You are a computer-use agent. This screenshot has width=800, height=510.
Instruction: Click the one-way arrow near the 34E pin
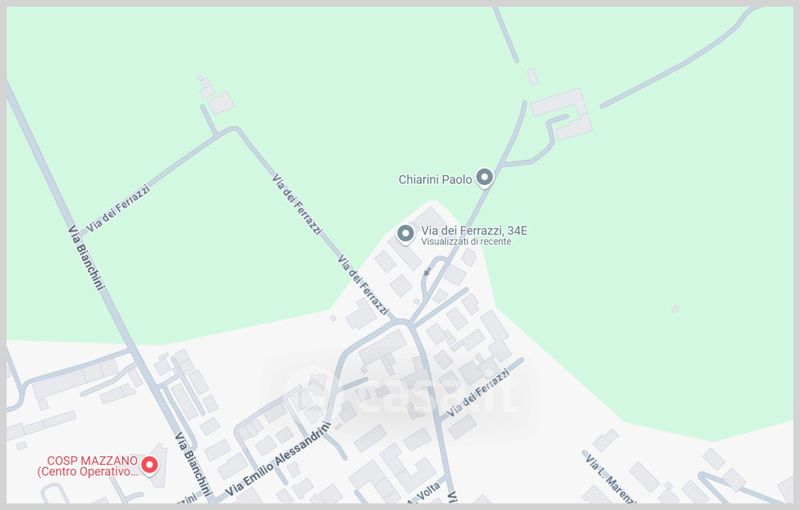coord(427,272)
